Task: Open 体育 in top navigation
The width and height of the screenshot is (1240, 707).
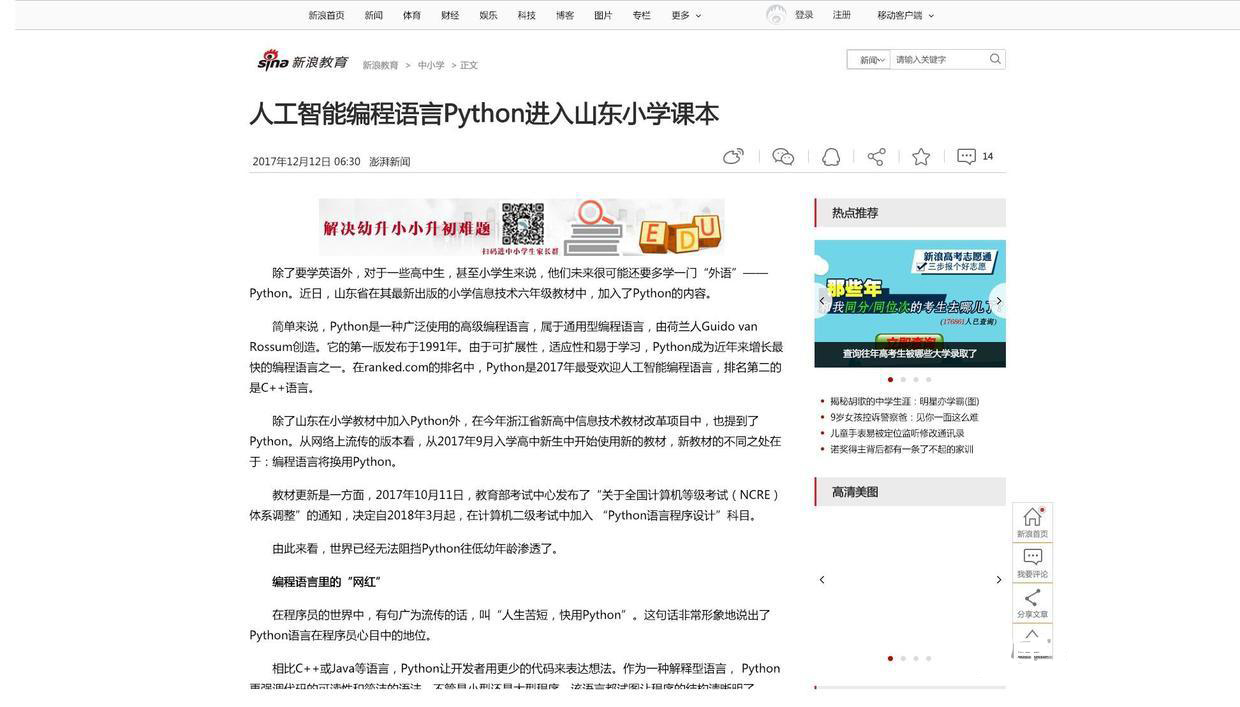Action: click(x=412, y=15)
